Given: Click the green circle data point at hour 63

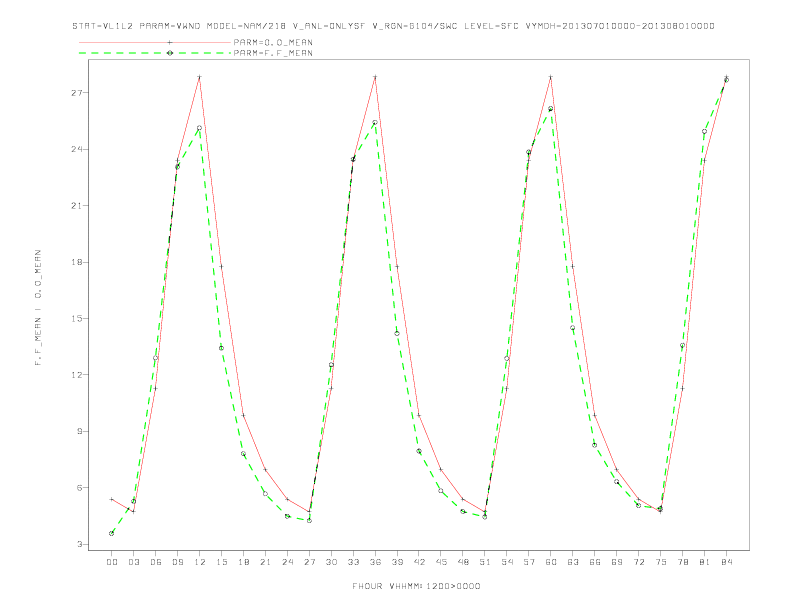Looking at the screenshot, I should pyautogui.click(x=573, y=328).
